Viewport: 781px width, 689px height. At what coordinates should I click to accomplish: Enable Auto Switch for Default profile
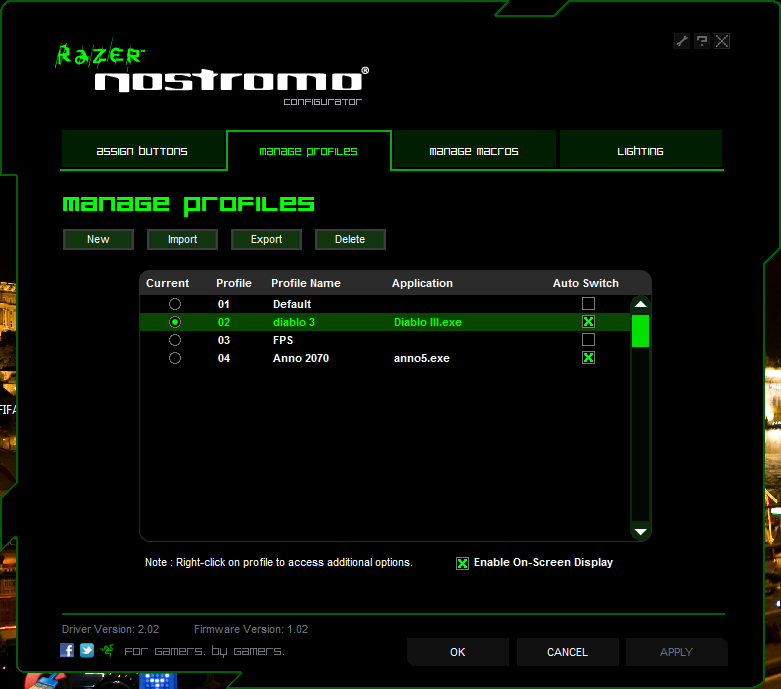point(588,303)
